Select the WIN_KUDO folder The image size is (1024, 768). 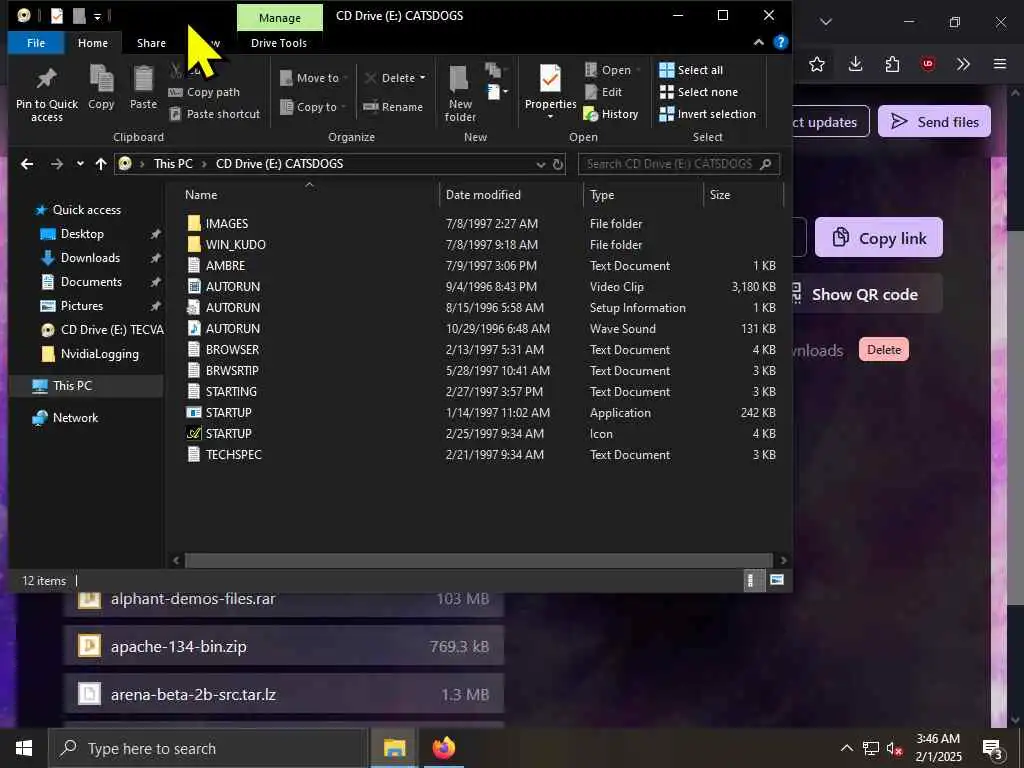pyautogui.click(x=235, y=245)
